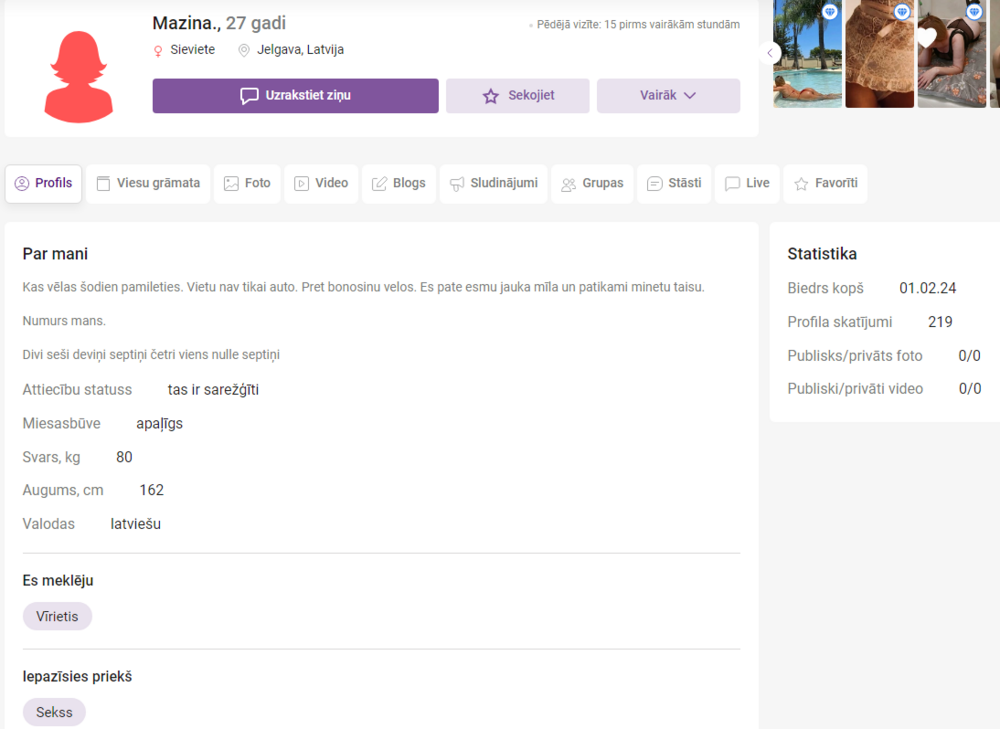
Task: Click the Sekojiet follow button
Action: (517, 96)
